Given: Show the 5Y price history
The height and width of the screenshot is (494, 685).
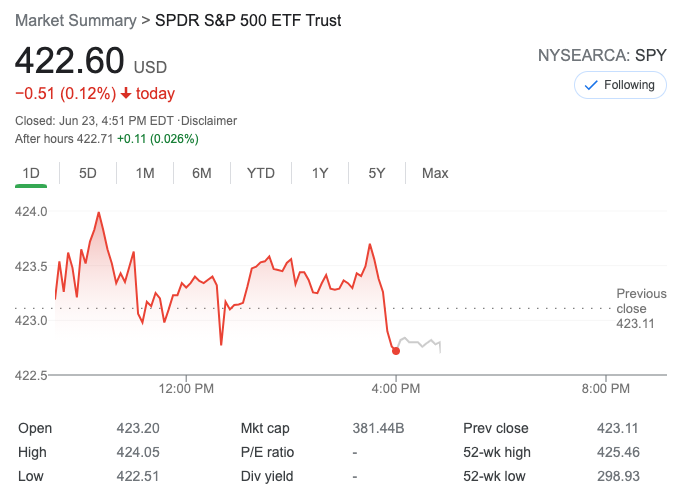Looking at the screenshot, I should pyautogui.click(x=377, y=173).
